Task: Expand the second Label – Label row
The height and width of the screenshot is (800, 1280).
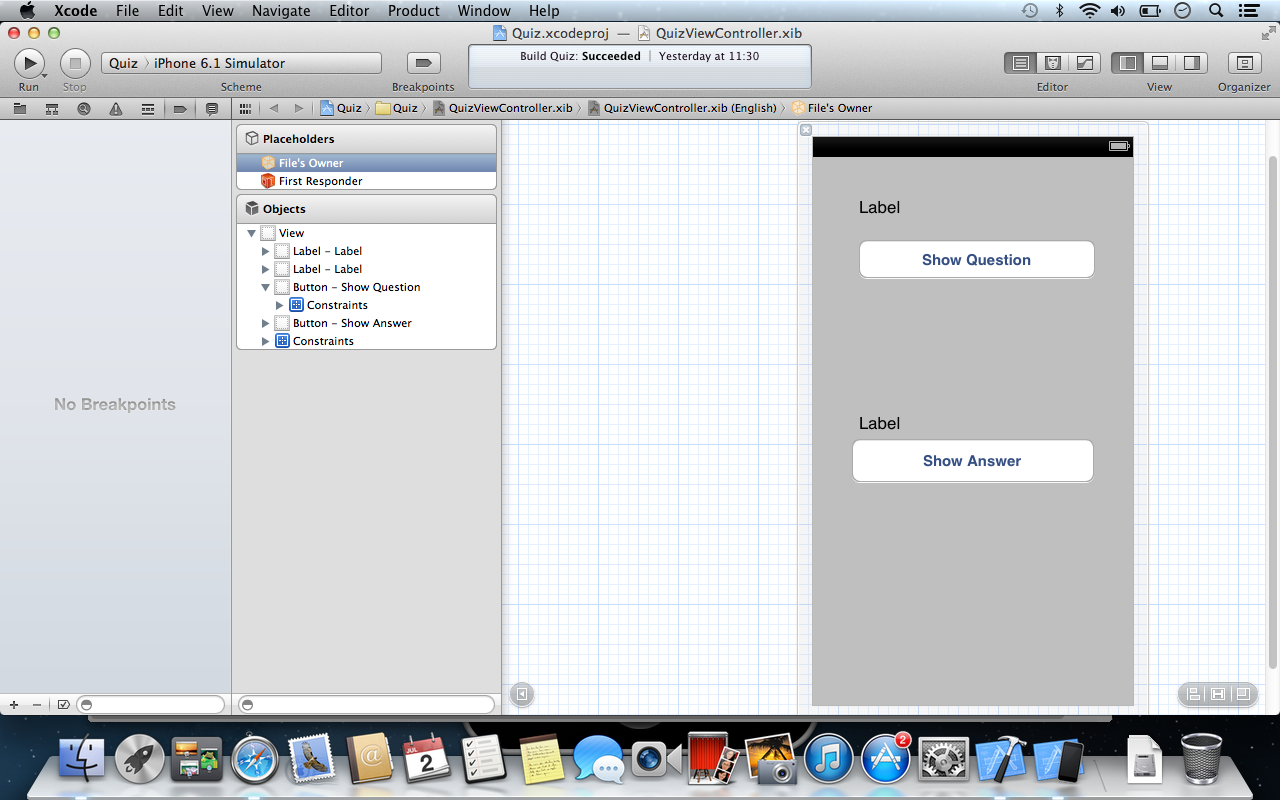Action: [x=266, y=269]
